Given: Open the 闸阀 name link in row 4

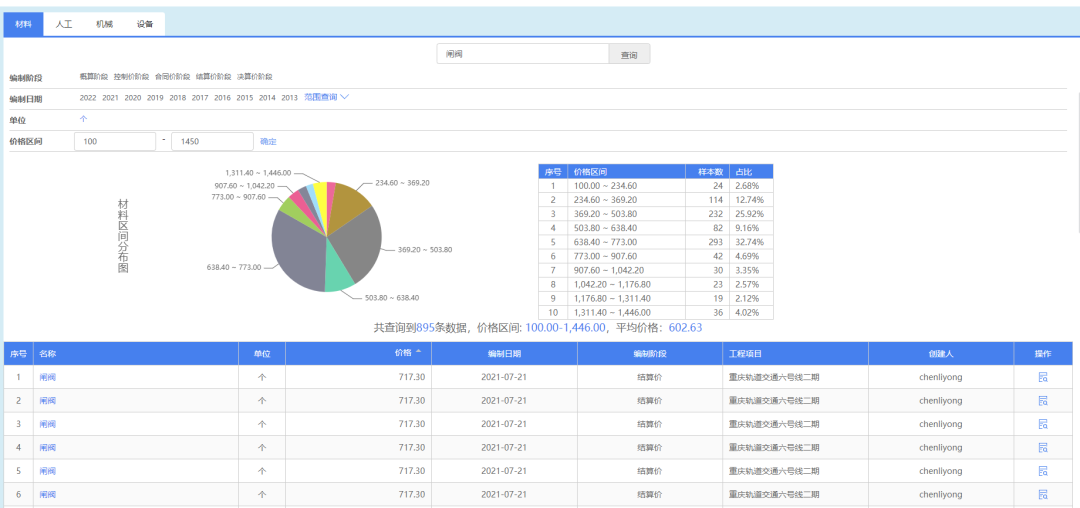Looking at the screenshot, I should point(47,447).
